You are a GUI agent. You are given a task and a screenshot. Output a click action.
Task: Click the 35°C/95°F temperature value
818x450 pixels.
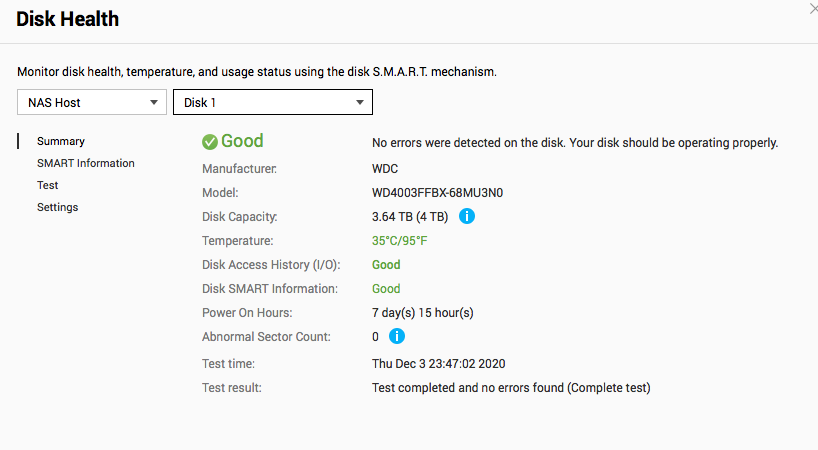tap(400, 241)
